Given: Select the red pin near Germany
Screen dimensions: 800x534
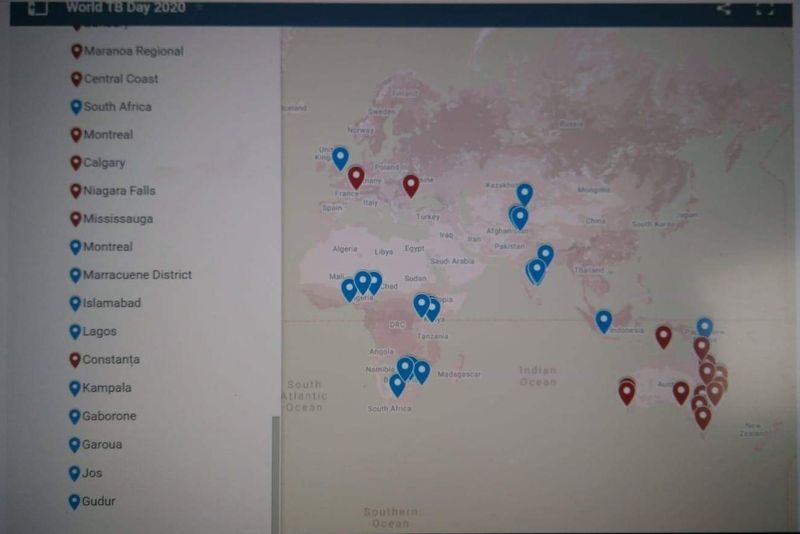Looking at the screenshot, I should coord(356,176).
